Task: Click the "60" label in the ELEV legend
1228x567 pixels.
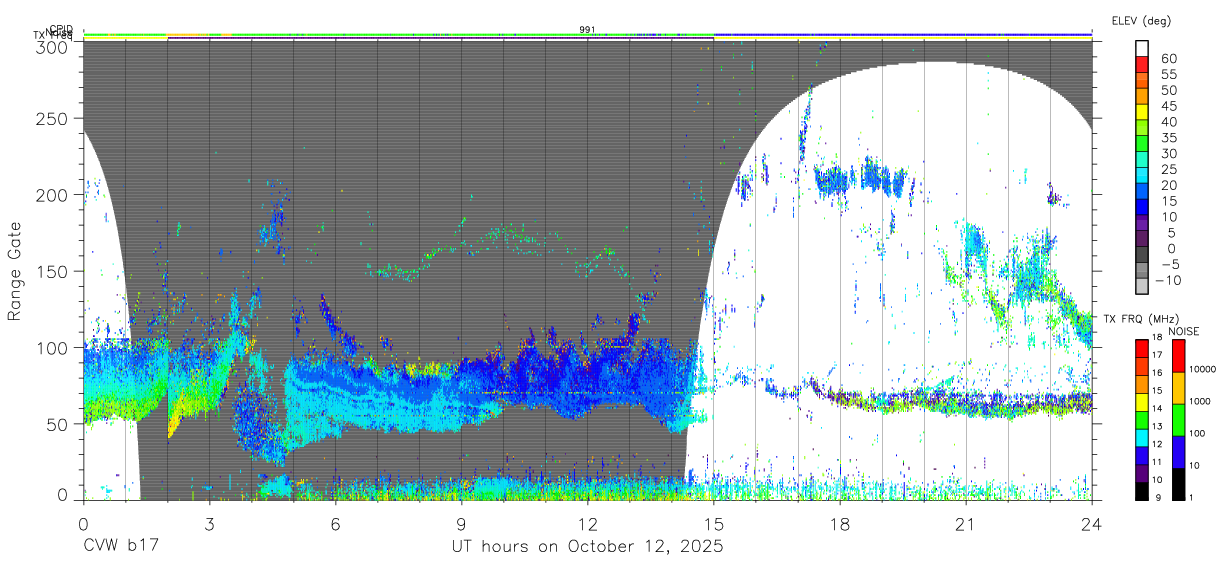Action: pos(1168,58)
